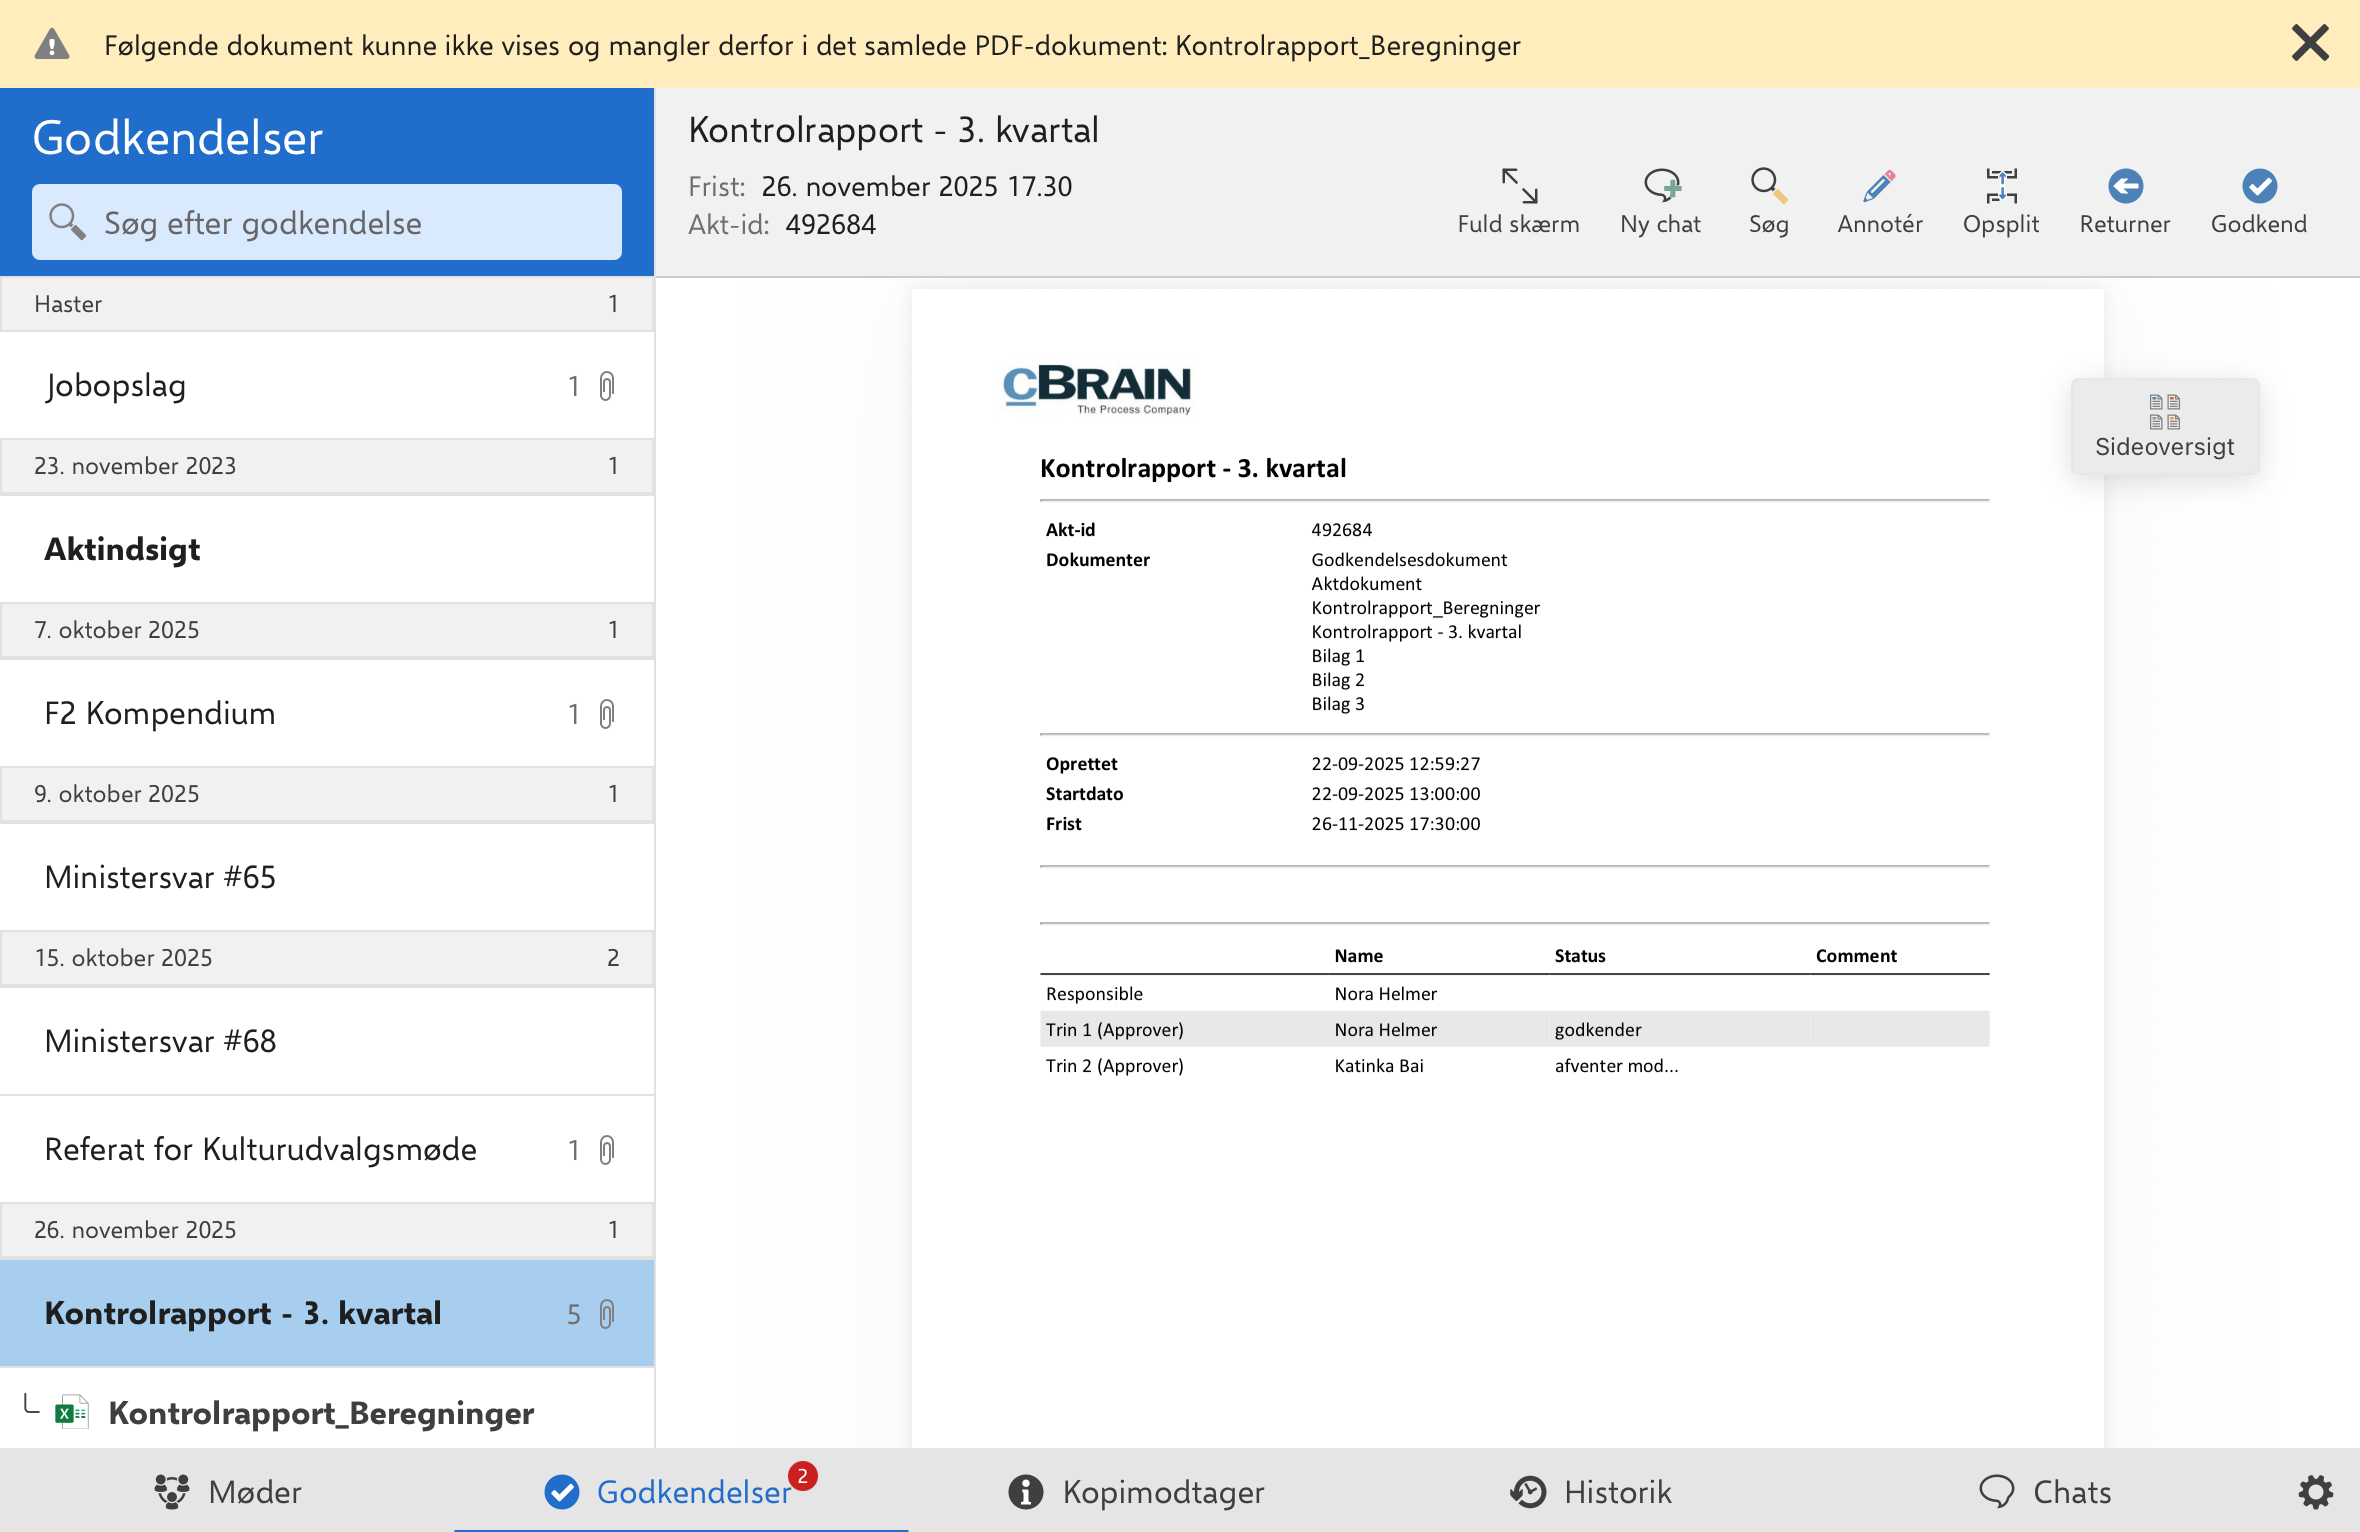Select Referat for Kulturudvalgsmøde
This screenshot has width=2360, height=1532.
(x=326, y=1150)
